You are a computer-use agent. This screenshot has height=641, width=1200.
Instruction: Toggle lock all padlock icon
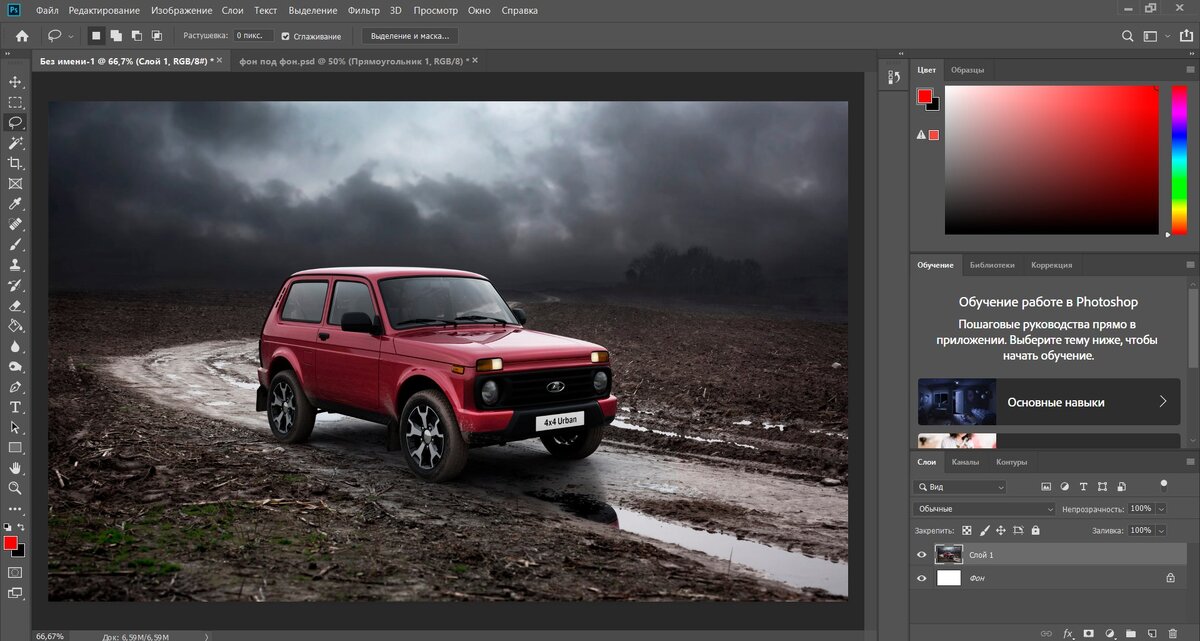coord(1036,530)
